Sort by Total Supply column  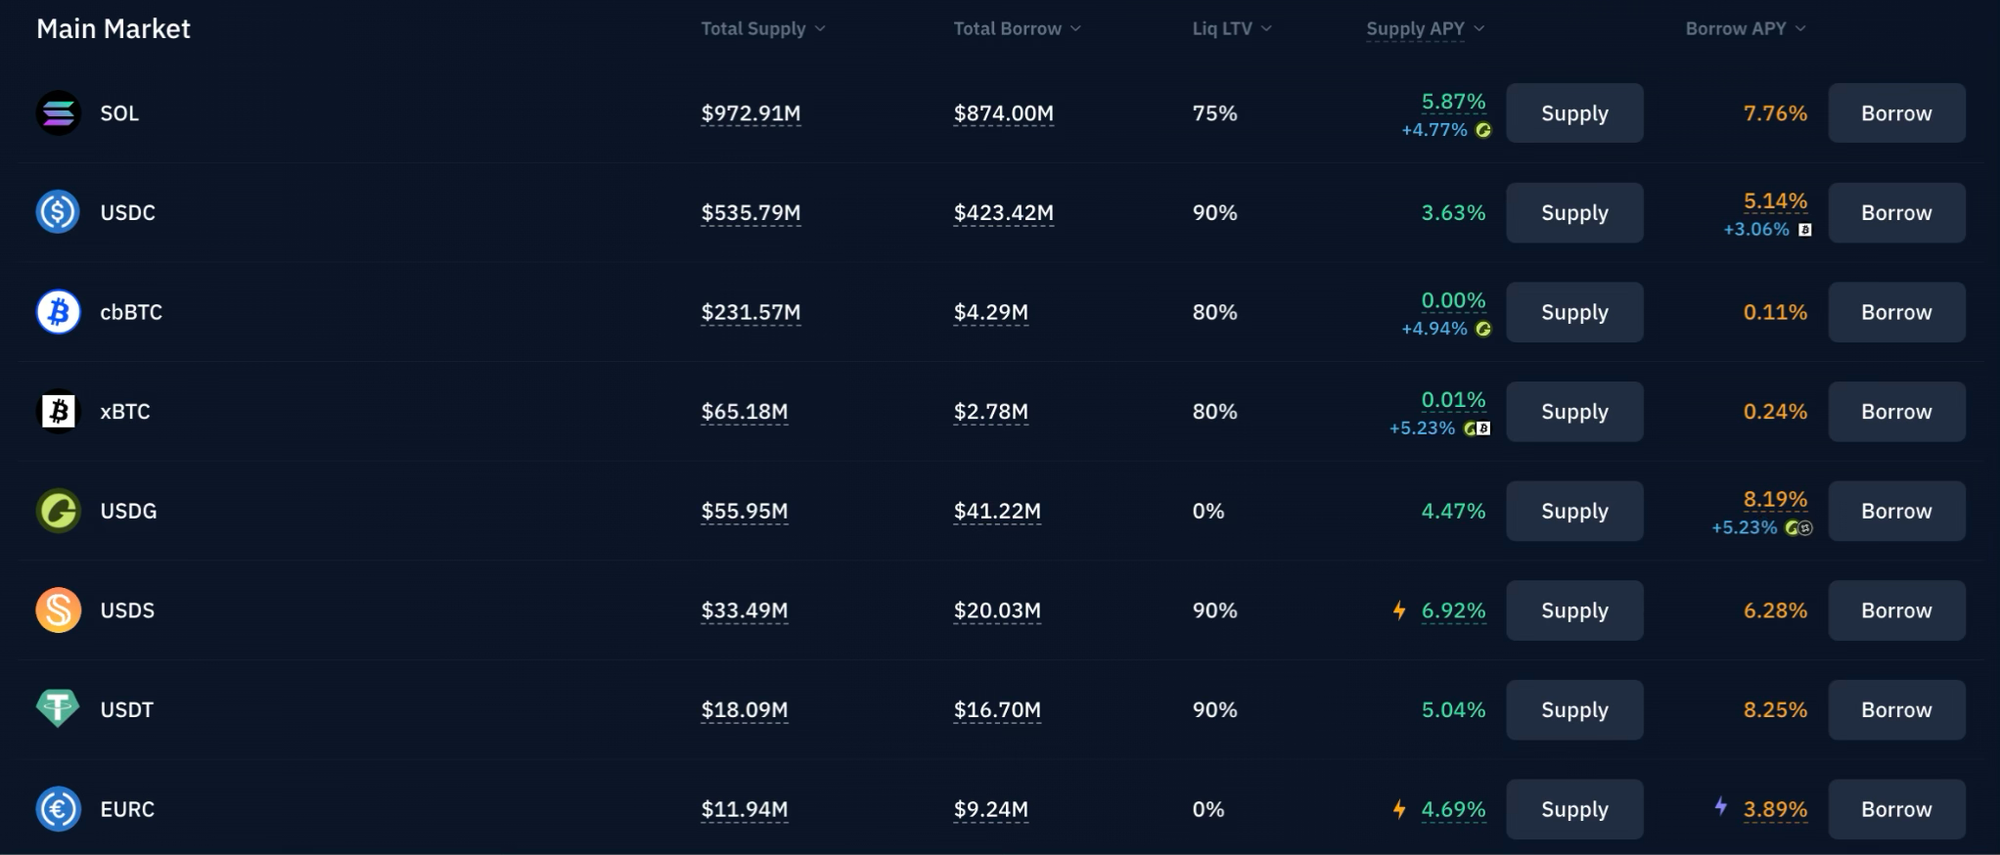(762, 29)
